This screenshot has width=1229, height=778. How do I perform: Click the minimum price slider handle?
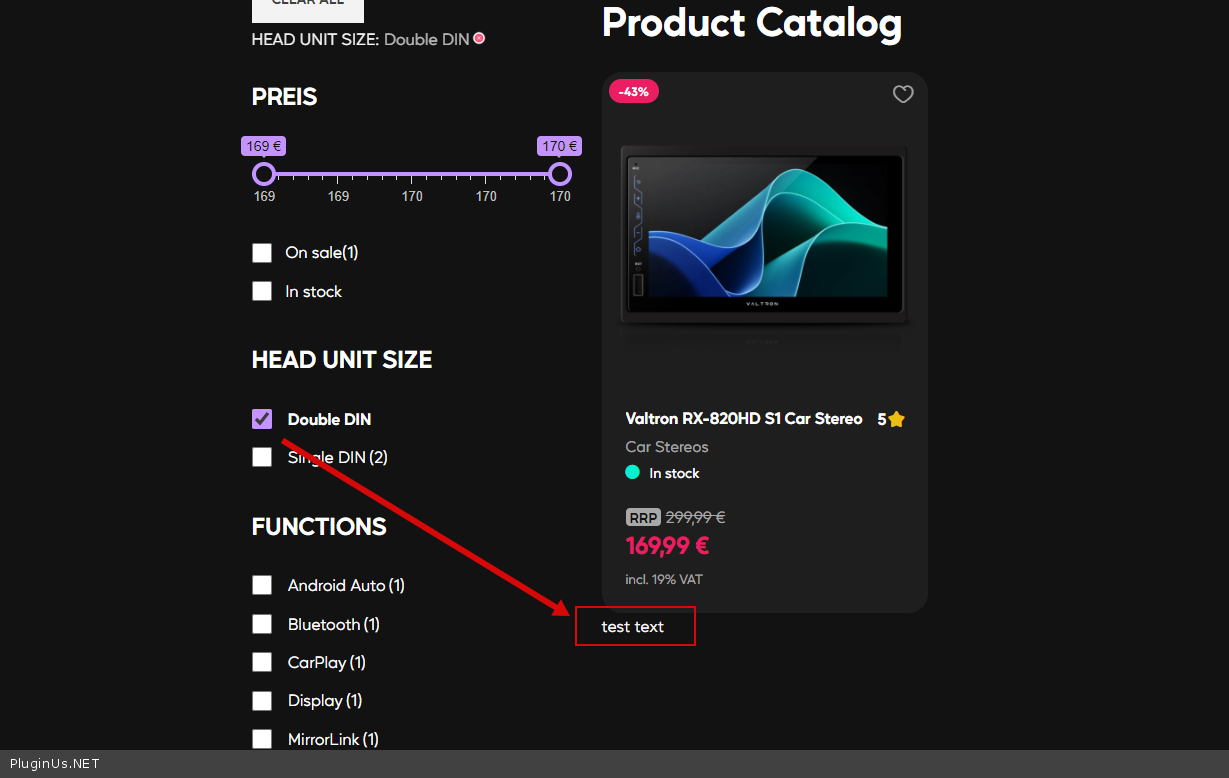pos(264,174)
